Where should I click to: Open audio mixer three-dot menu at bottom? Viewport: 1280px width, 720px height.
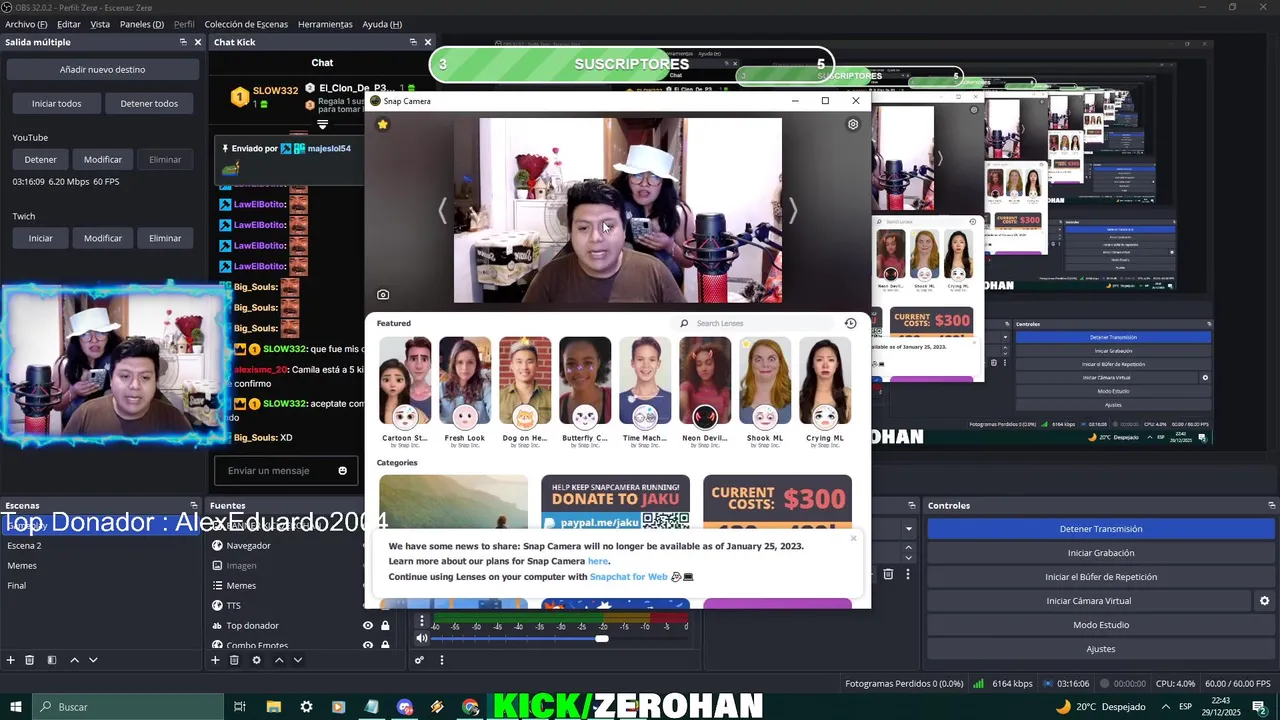point(441,660)
